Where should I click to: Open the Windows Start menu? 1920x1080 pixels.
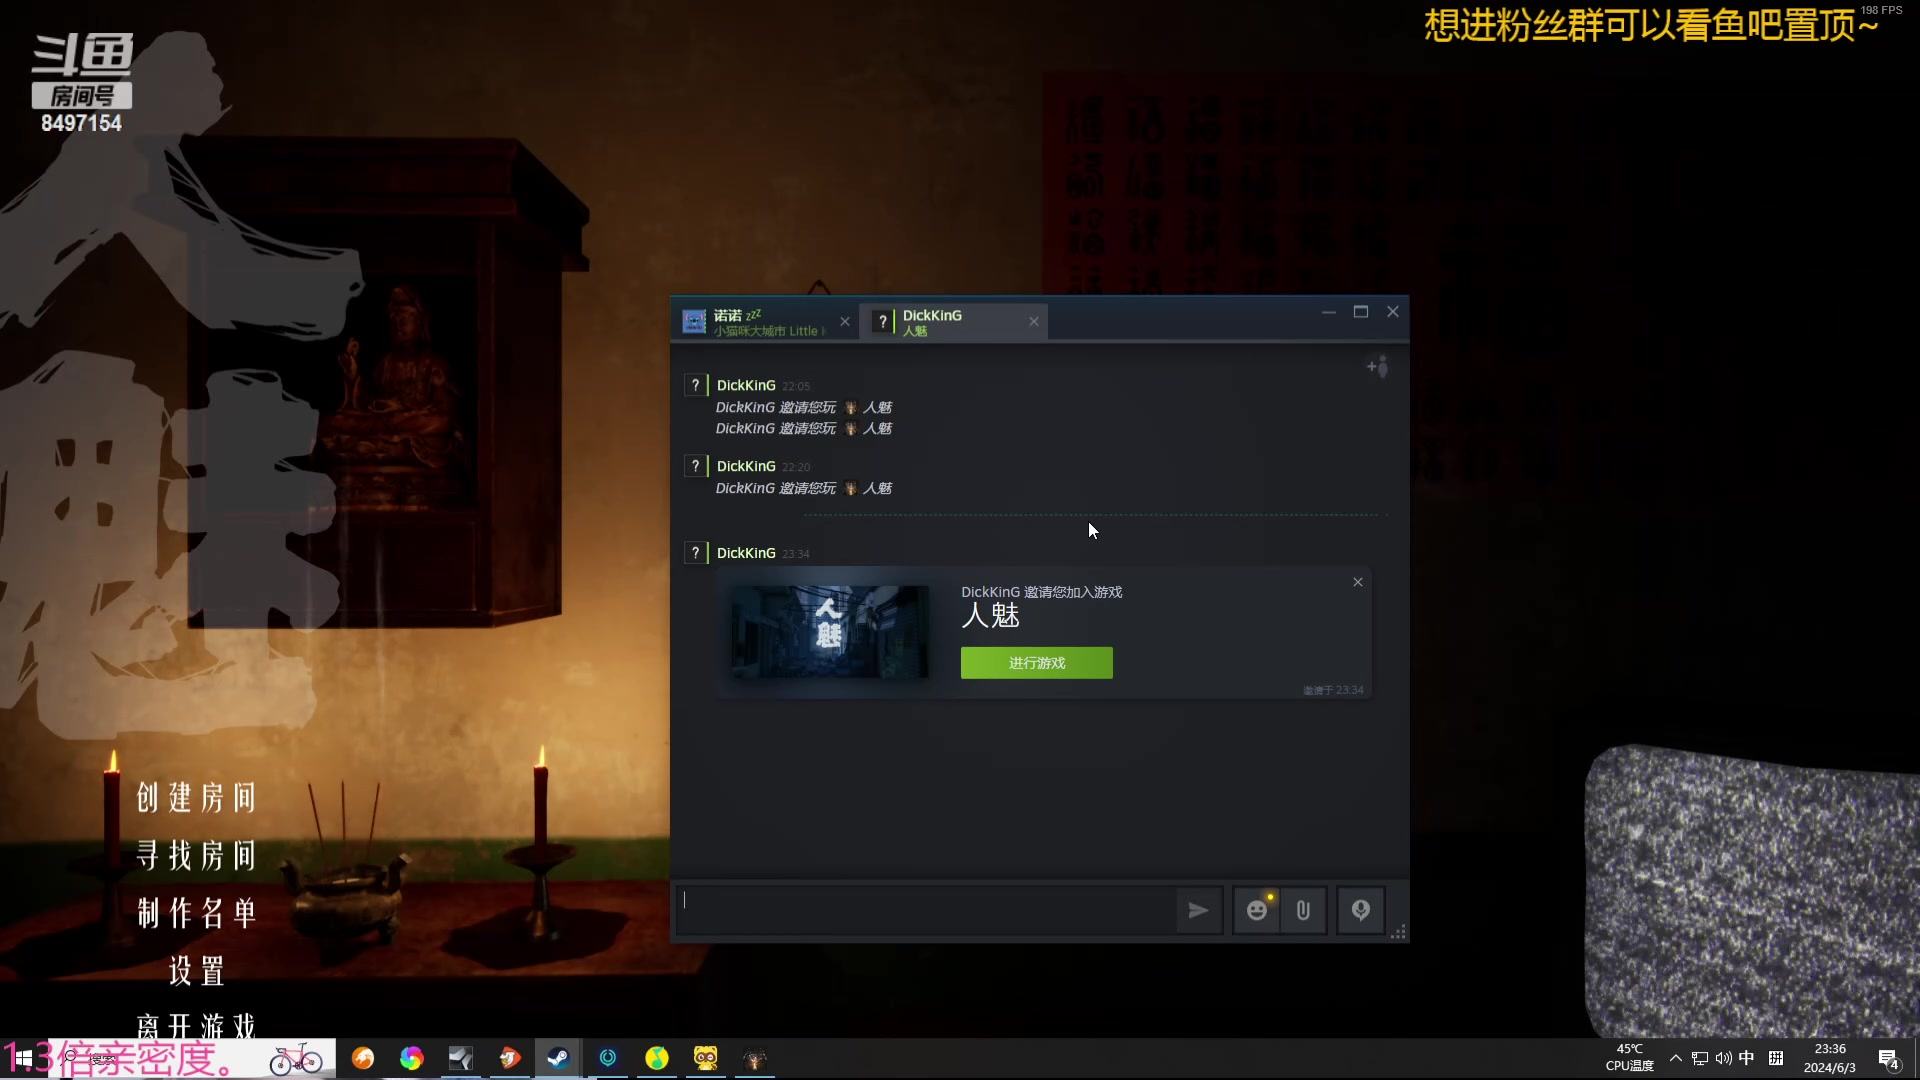point(23,1058)
